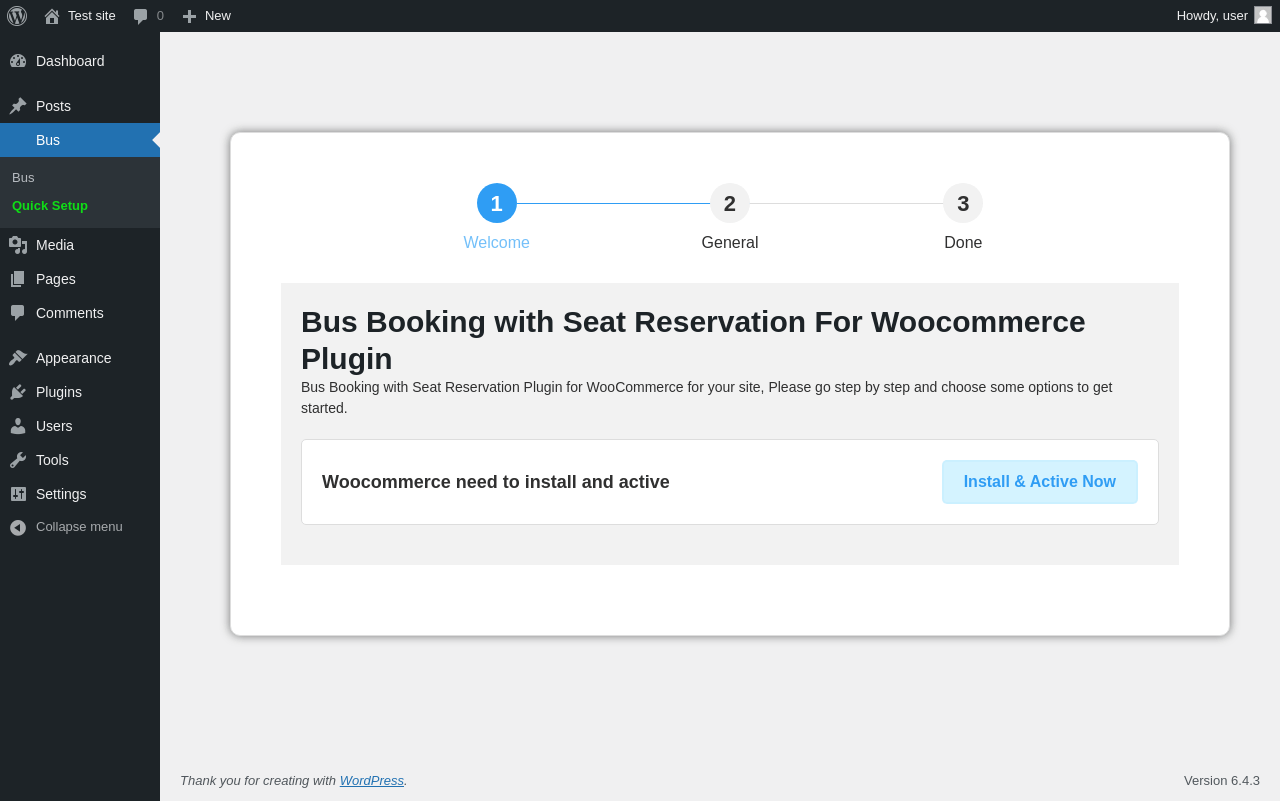Click the Test site home icon

coord(52,16)
